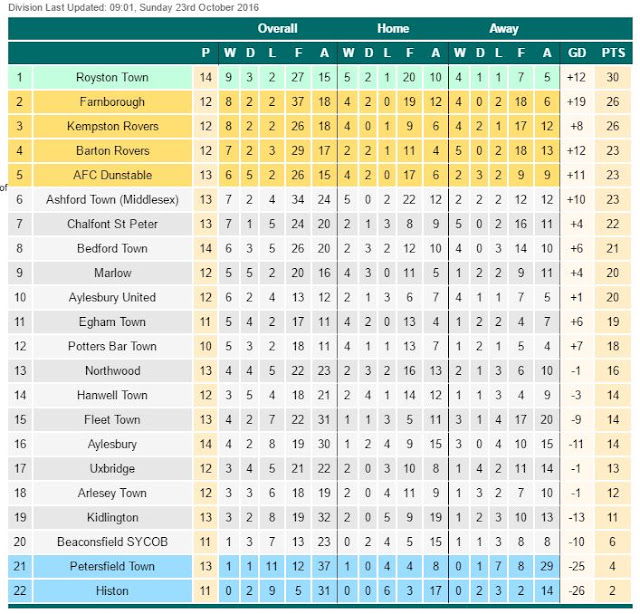Click Royston Town's 30 points cell
The width and height of the screenshot is (640, 614).
[613, 77]
